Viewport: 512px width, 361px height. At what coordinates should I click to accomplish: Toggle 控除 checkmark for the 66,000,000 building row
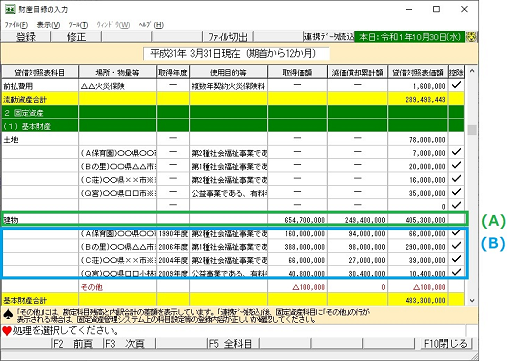click(x=456, y=233)
